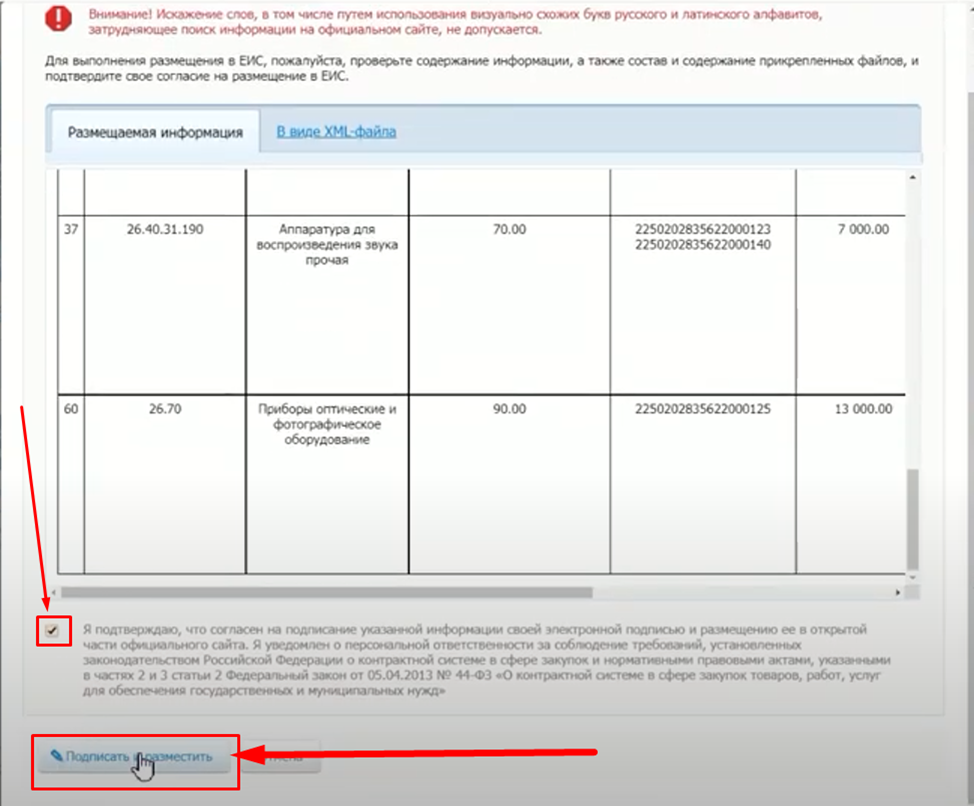Select the code cell 26.40.31.190
The image size is (974, 806).
pyautogui.click(x=165, y=229)
